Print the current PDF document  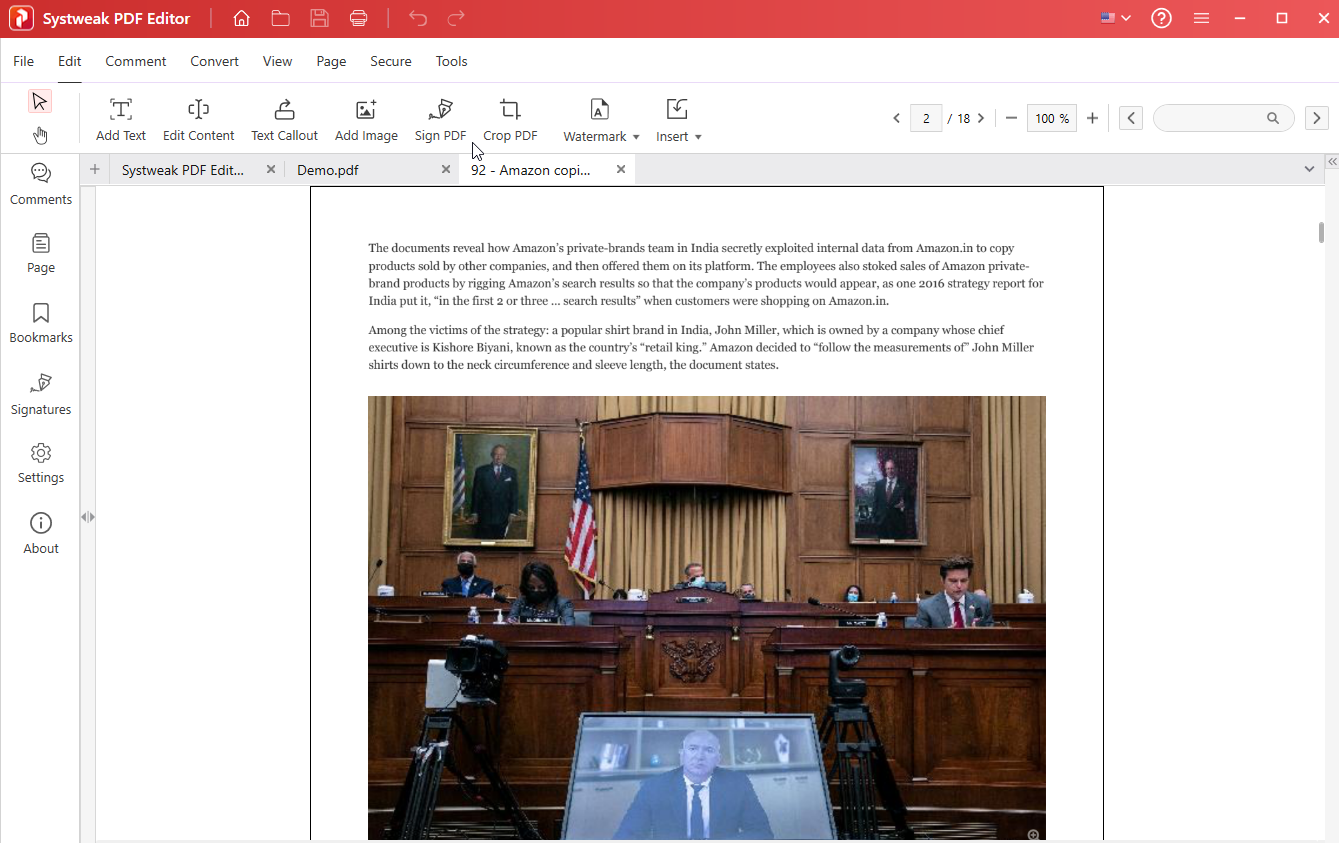click(x=359, y=17)
